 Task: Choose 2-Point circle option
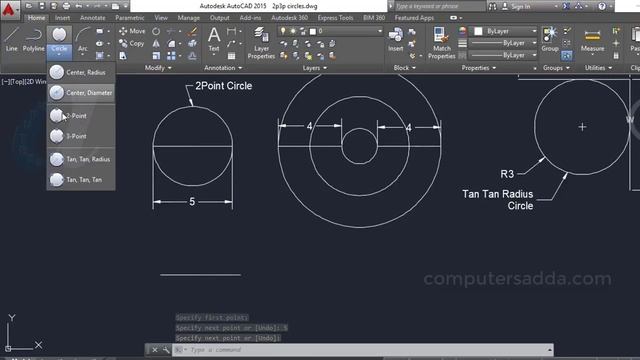coord(81,116)
